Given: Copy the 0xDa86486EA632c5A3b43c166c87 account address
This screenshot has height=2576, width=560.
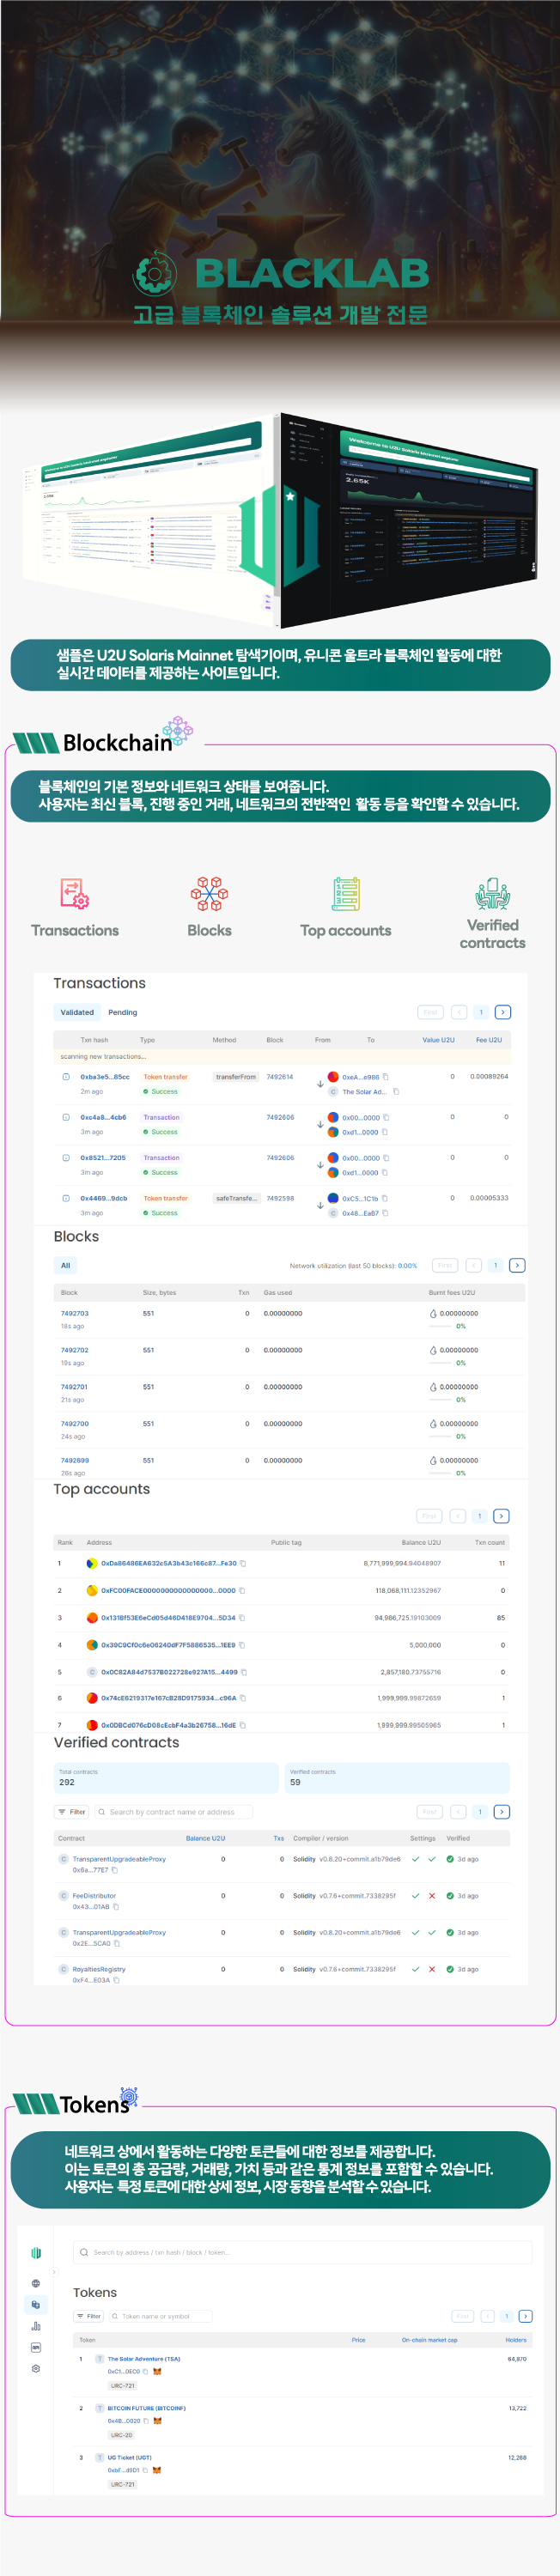Looking at the screenshot, I should (x=243, y=1563).
